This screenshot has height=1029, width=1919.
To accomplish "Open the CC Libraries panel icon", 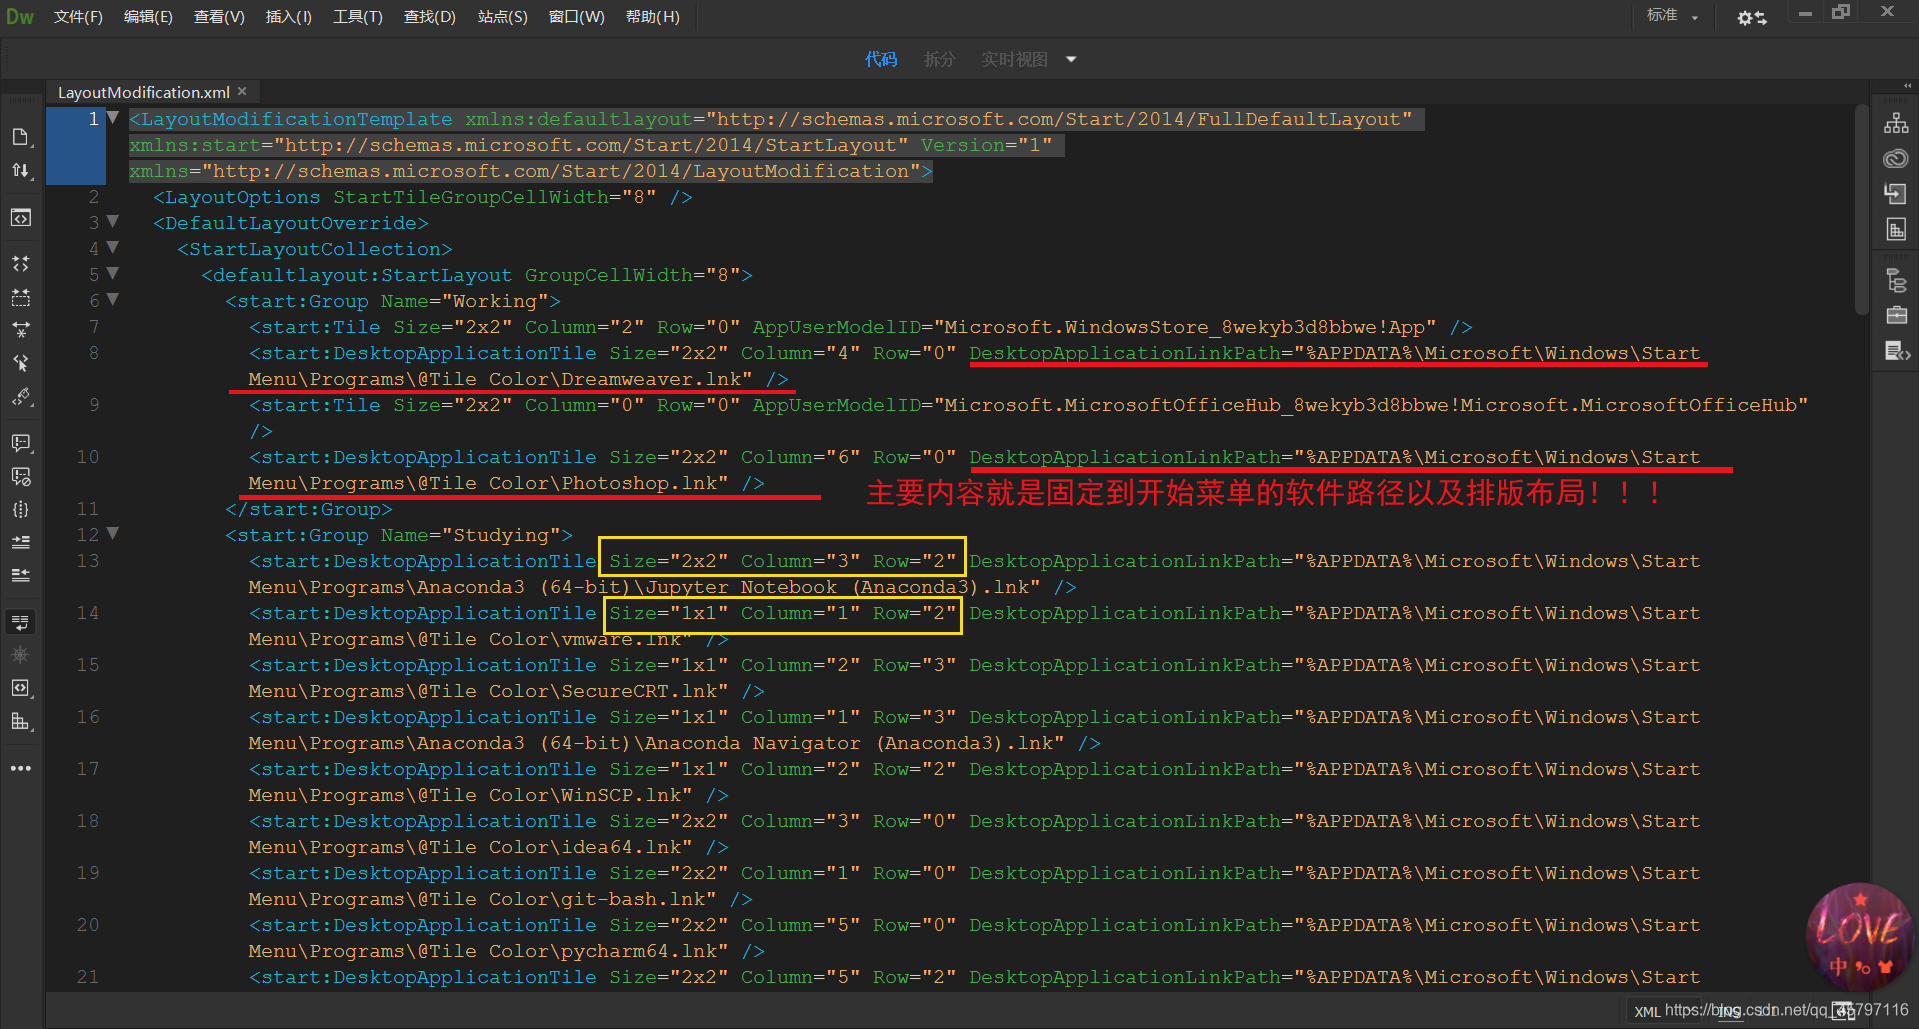I will 1895,159.
